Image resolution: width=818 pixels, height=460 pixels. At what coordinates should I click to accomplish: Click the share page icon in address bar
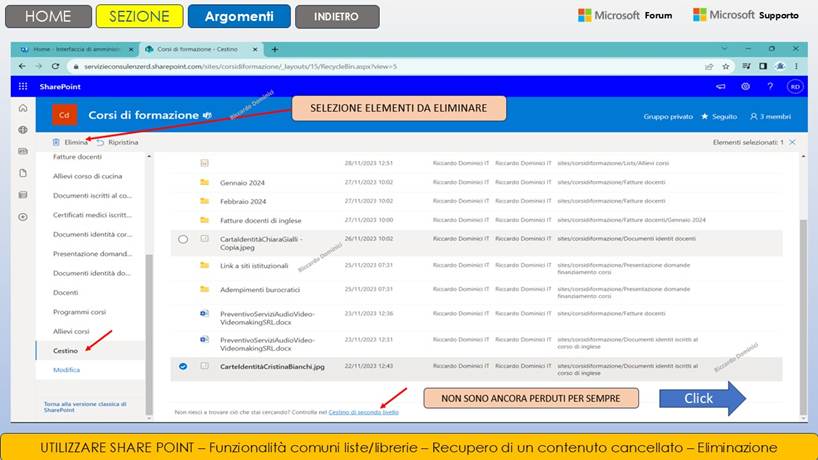(x=709, y=66)
